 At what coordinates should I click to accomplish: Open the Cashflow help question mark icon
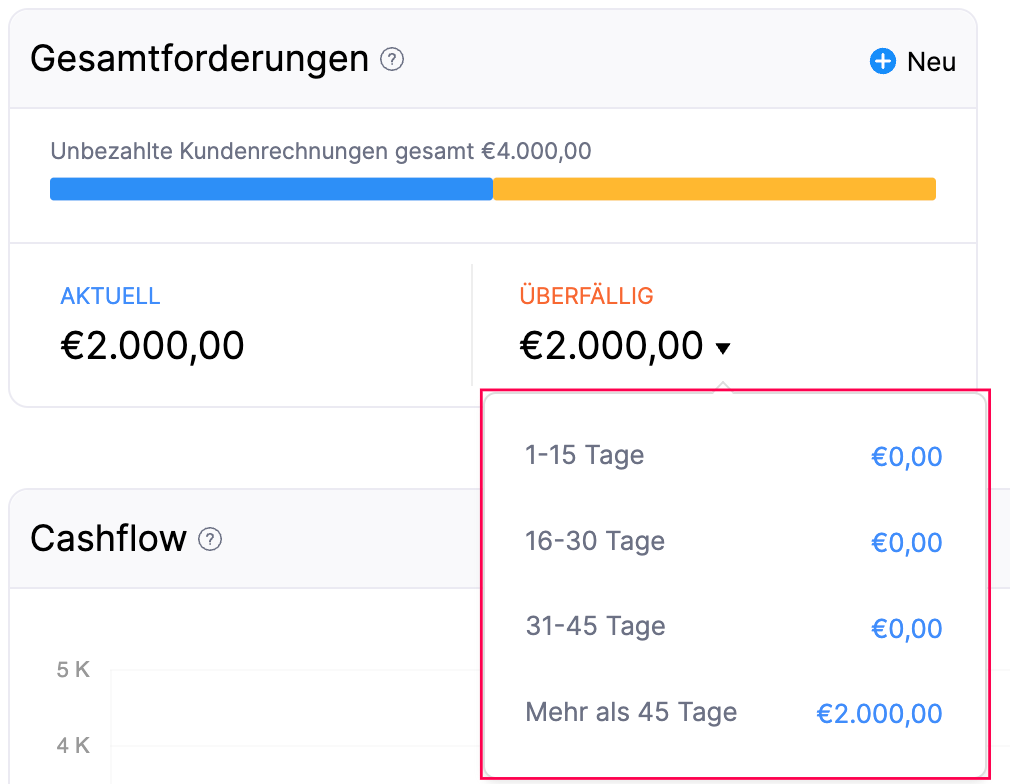pos(209,540)
